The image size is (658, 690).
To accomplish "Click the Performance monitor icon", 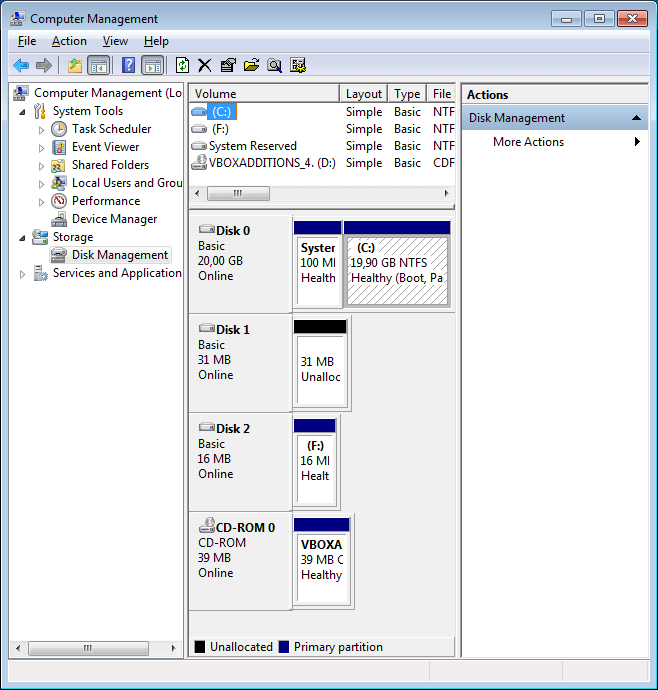I will click(59, 201).
